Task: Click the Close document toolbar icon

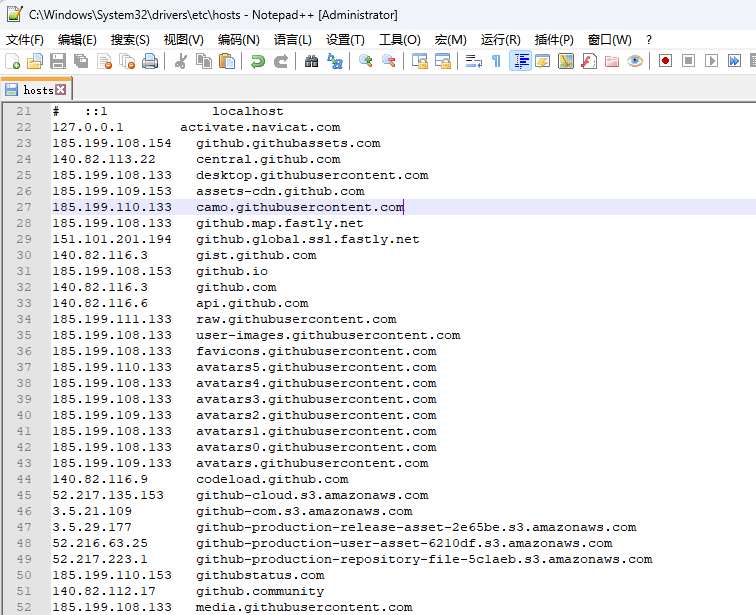Action: tap(104, 61)
